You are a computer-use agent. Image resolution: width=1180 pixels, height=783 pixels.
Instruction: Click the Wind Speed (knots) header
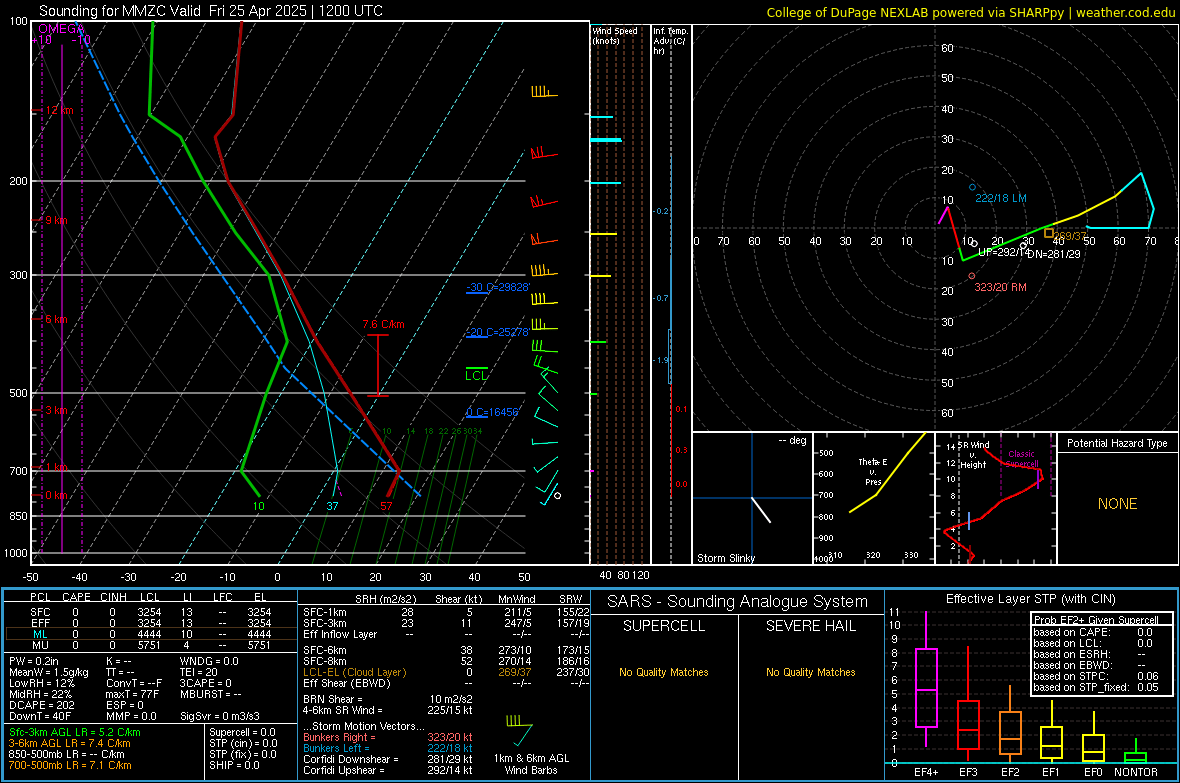[x=614, y=35]
